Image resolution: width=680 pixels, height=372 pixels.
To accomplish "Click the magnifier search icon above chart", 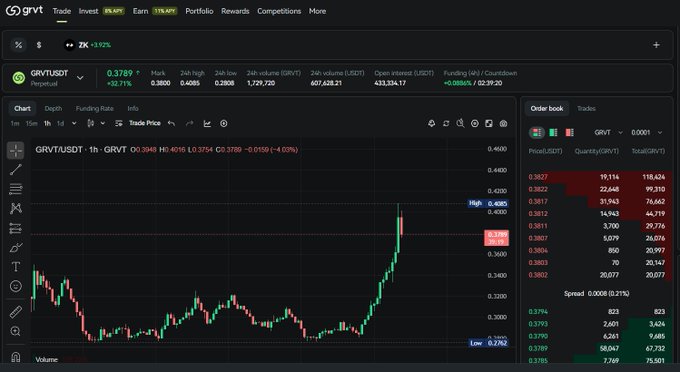I will click(x=460, y=124).
